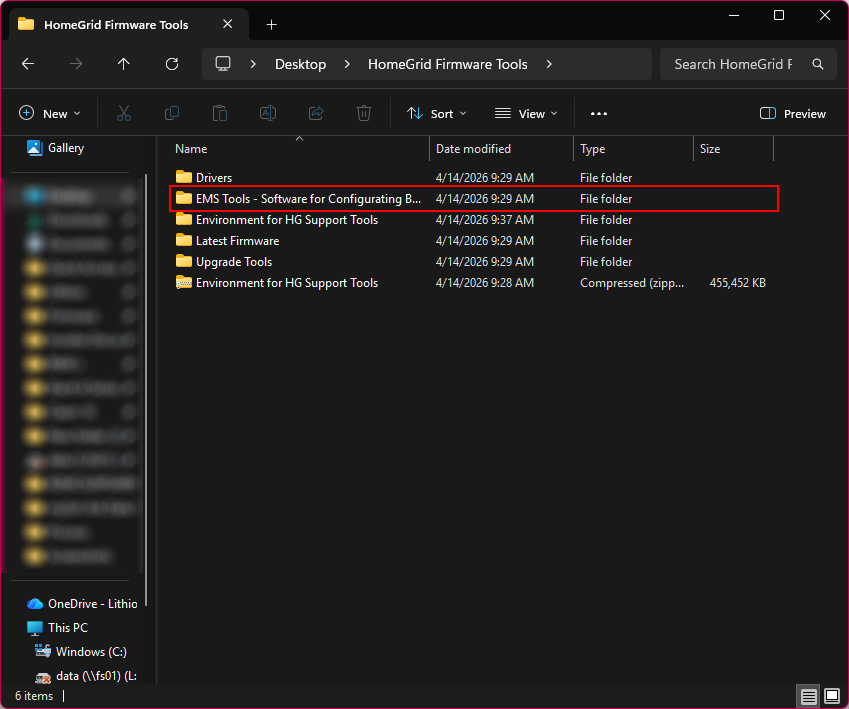This screenshot has width=849, height=709.
Task: Select the Latest Firmware folder icon
Action: 184,240
